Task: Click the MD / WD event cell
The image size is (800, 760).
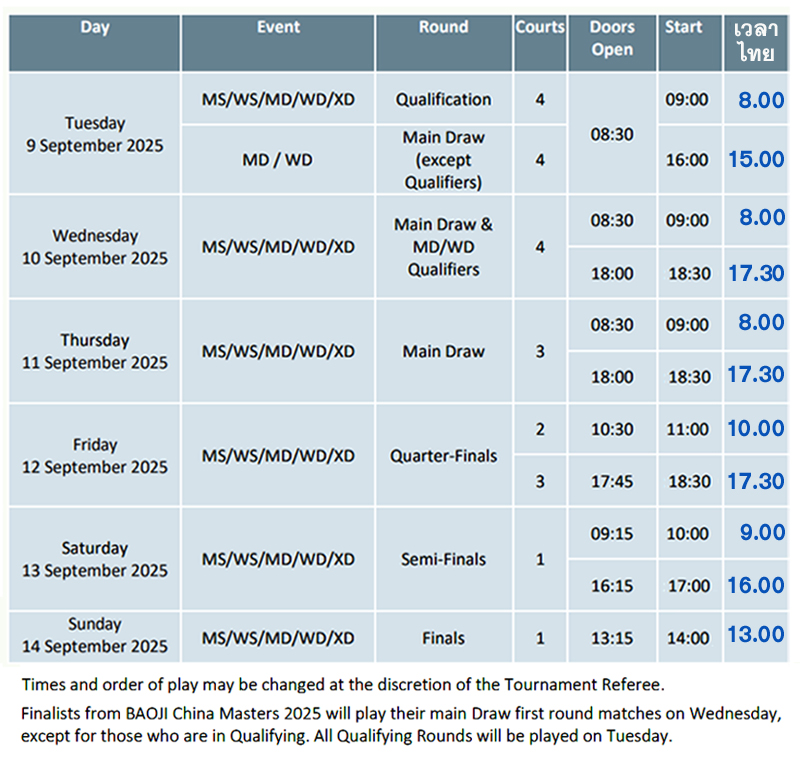Action: click(x=278, y=160)
